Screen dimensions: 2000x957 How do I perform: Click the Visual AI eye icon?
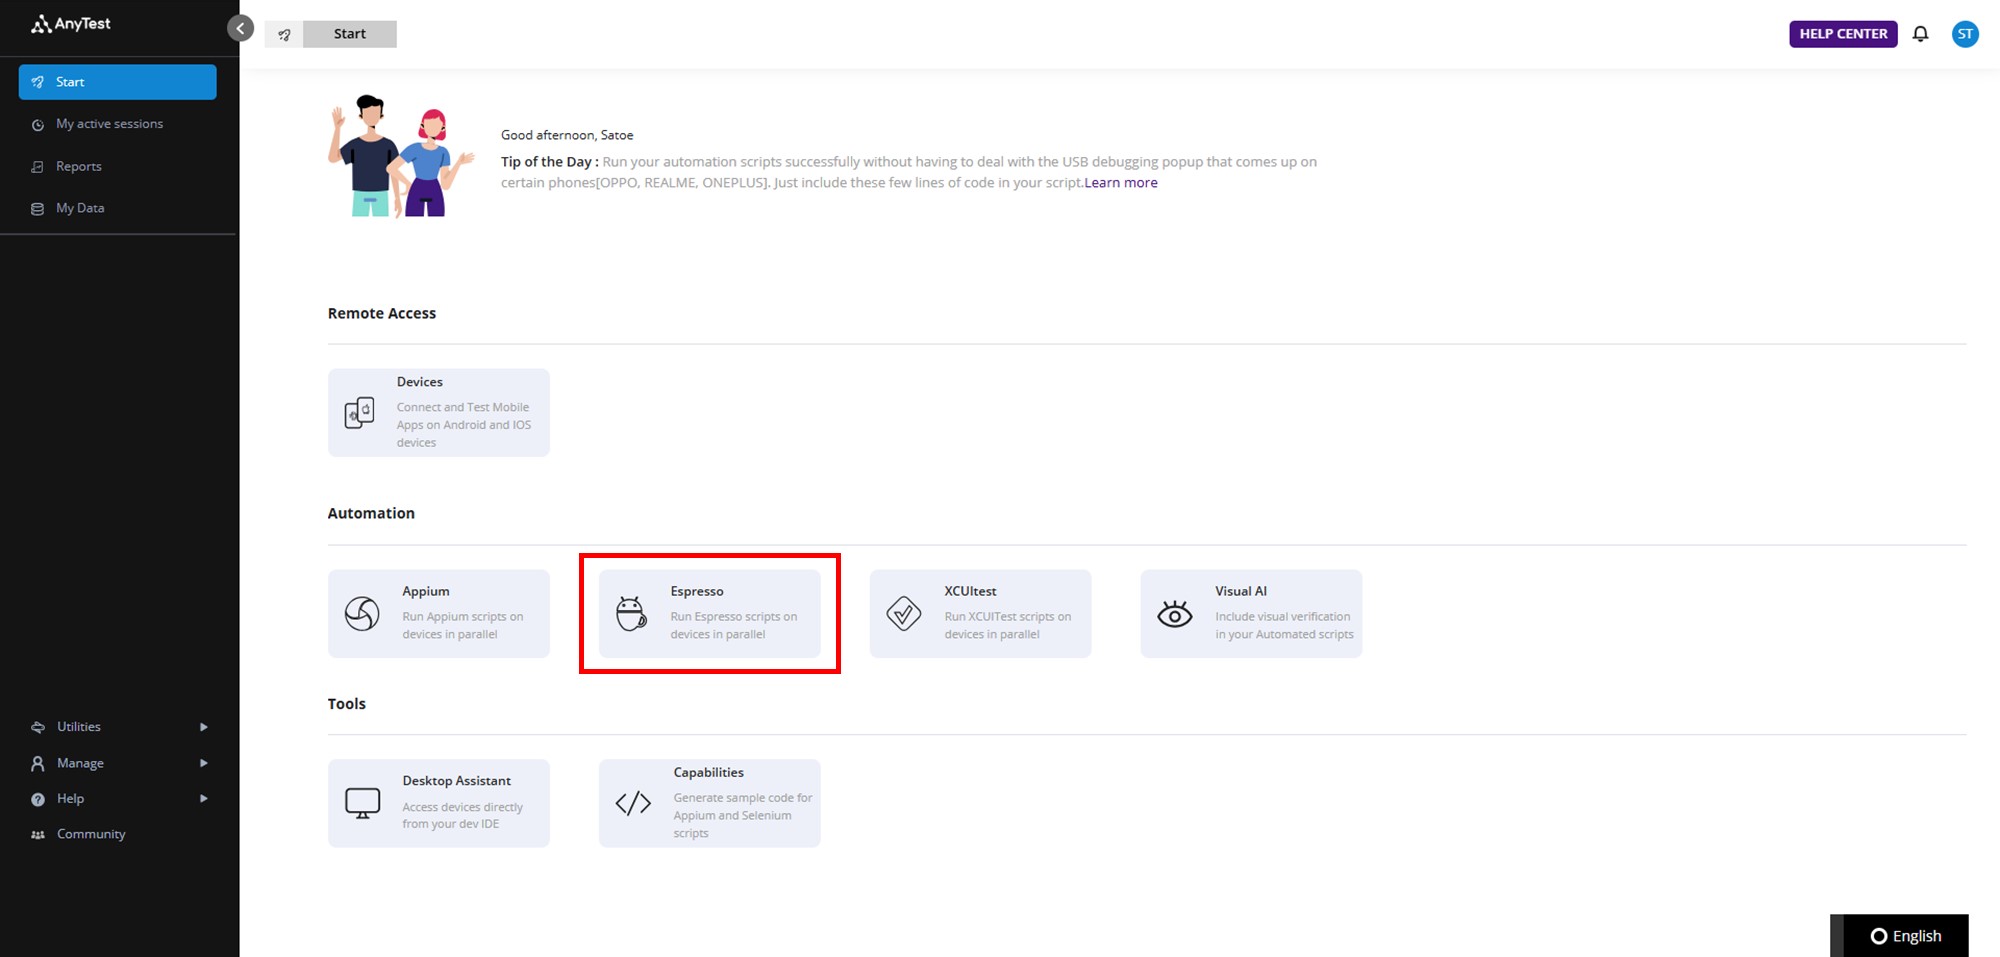tap(1175, 614)
